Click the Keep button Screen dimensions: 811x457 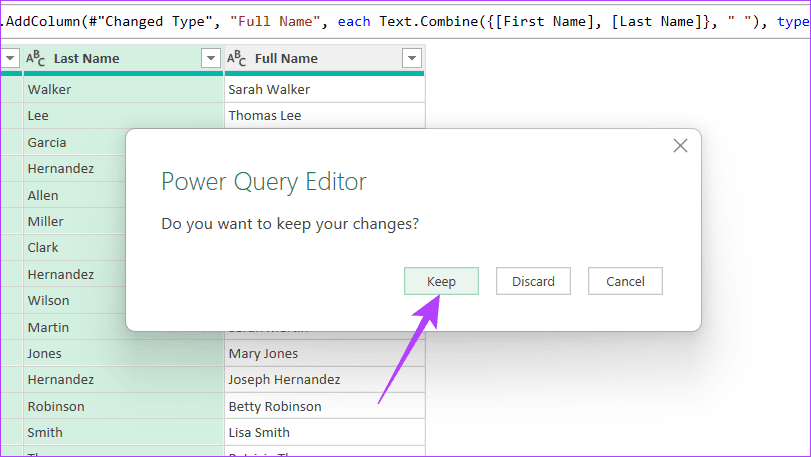coord(441,281)
